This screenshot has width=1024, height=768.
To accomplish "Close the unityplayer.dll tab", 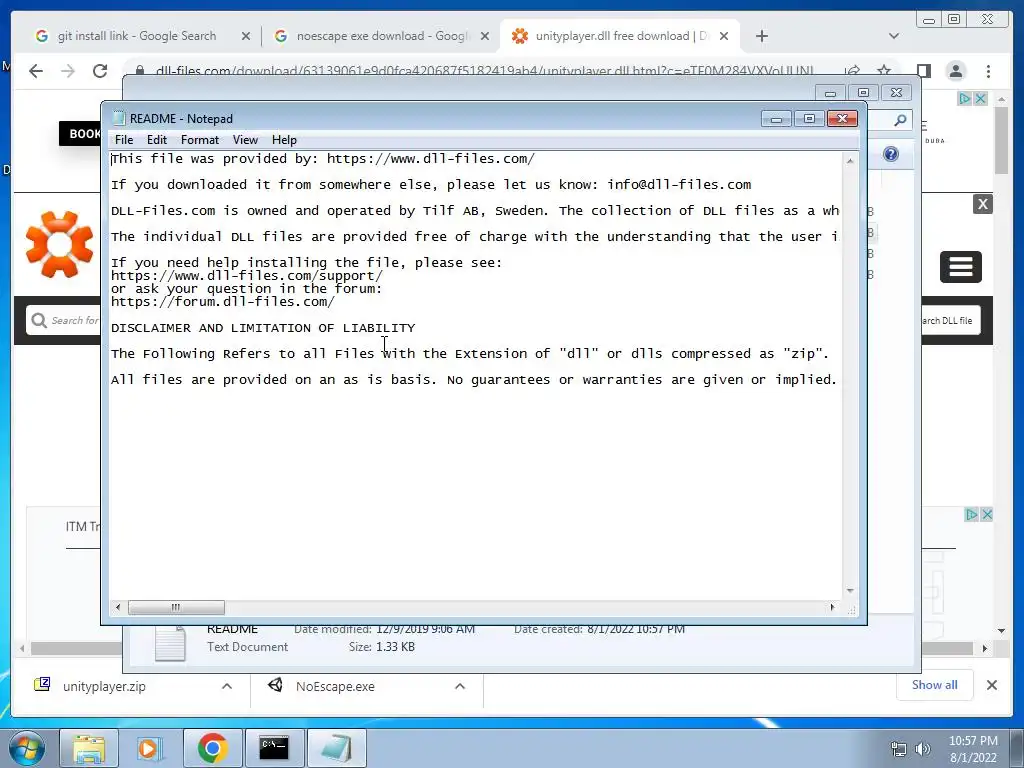I will point(724,37).
